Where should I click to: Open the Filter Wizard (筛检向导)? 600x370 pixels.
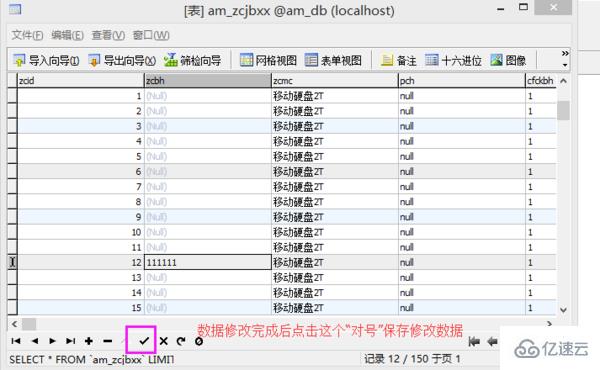[192, 60]
